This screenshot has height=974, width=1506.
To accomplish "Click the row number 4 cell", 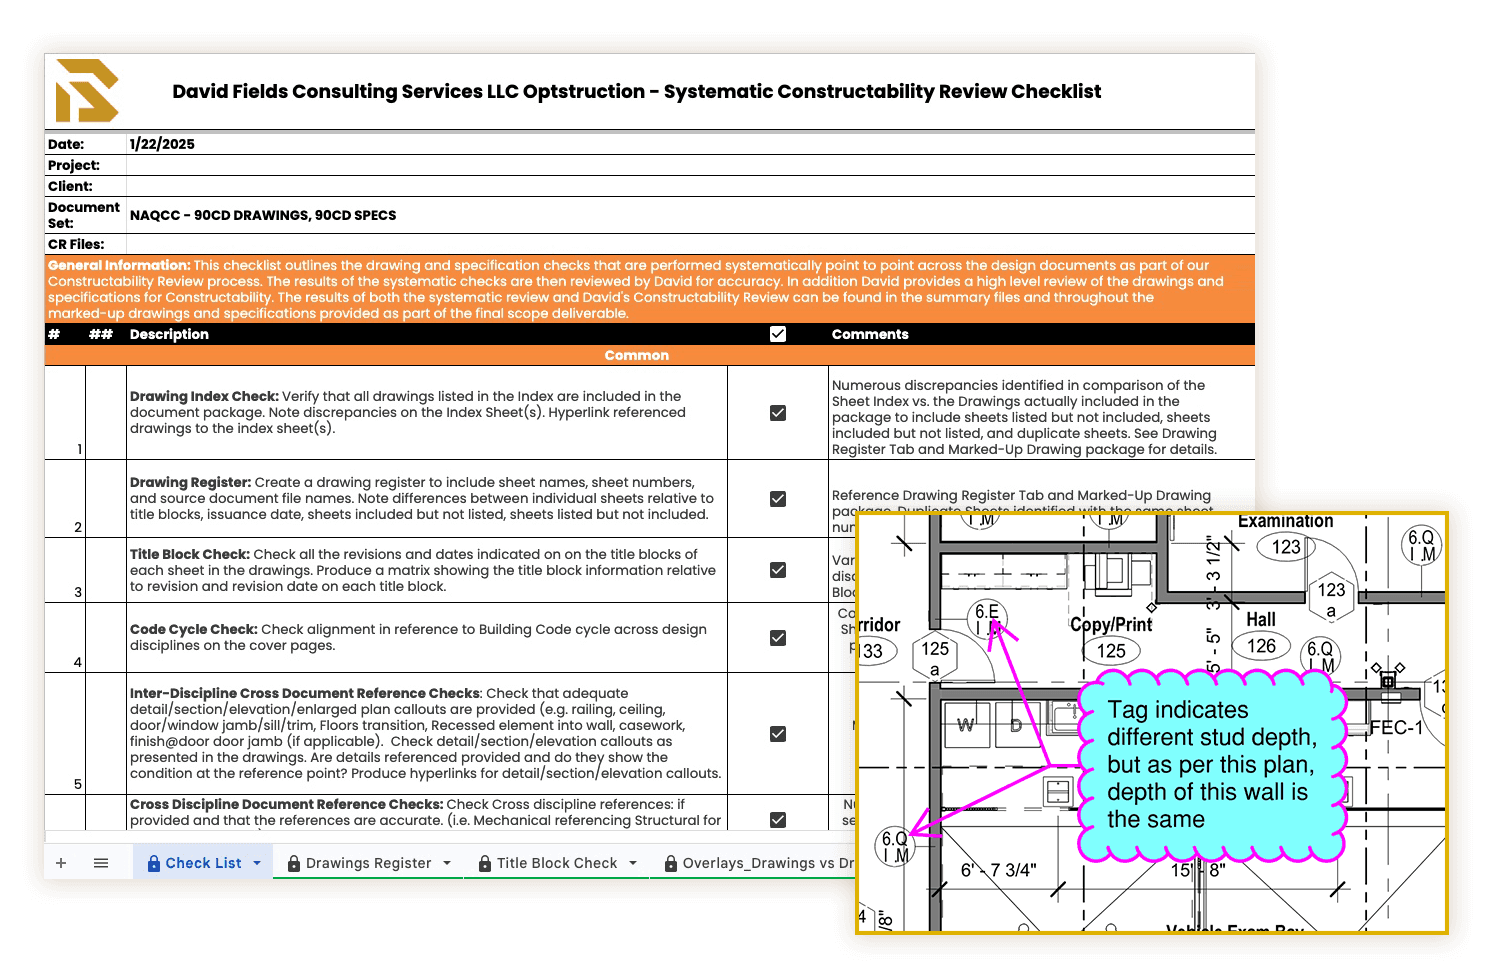I will (x=65, y=637).
